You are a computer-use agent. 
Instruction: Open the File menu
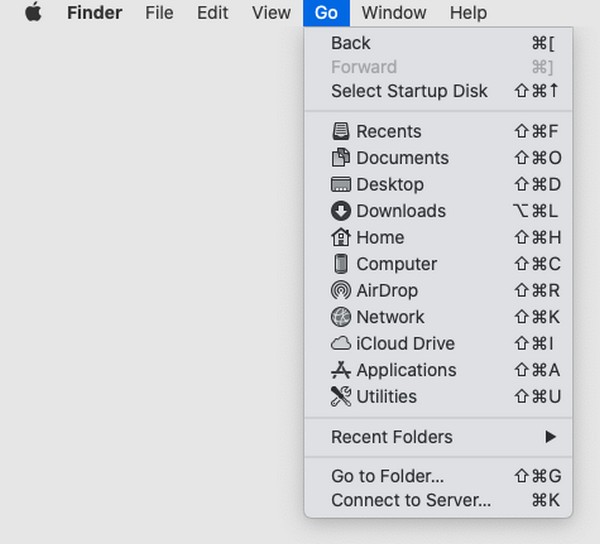tap(159, 13)
